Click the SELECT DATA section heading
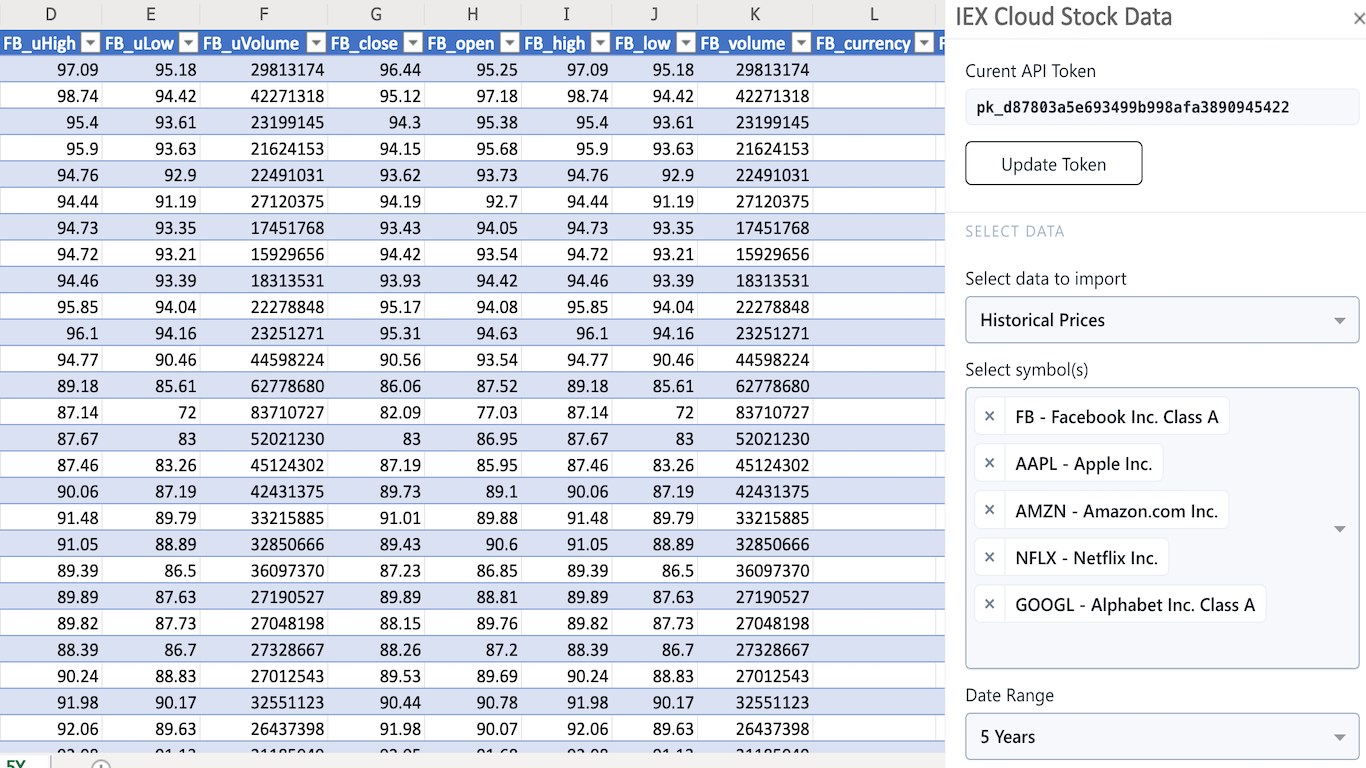Image resolution: width=1366 pixels, height=768 pixels. click(1015, 232)
